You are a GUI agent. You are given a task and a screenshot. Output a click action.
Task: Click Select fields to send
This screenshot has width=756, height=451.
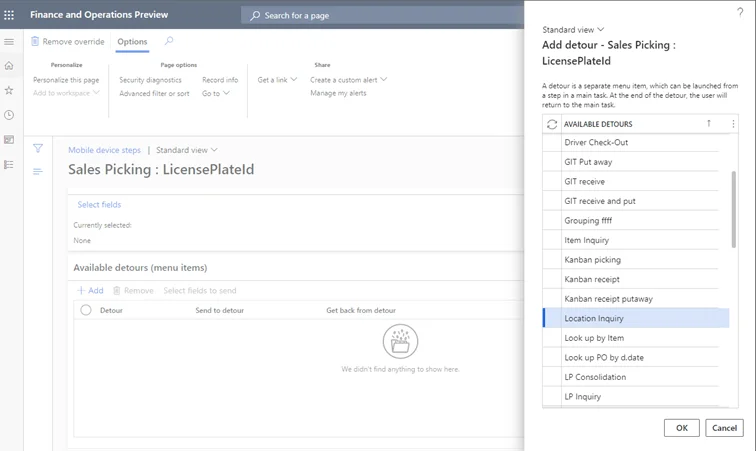point(200,290)
